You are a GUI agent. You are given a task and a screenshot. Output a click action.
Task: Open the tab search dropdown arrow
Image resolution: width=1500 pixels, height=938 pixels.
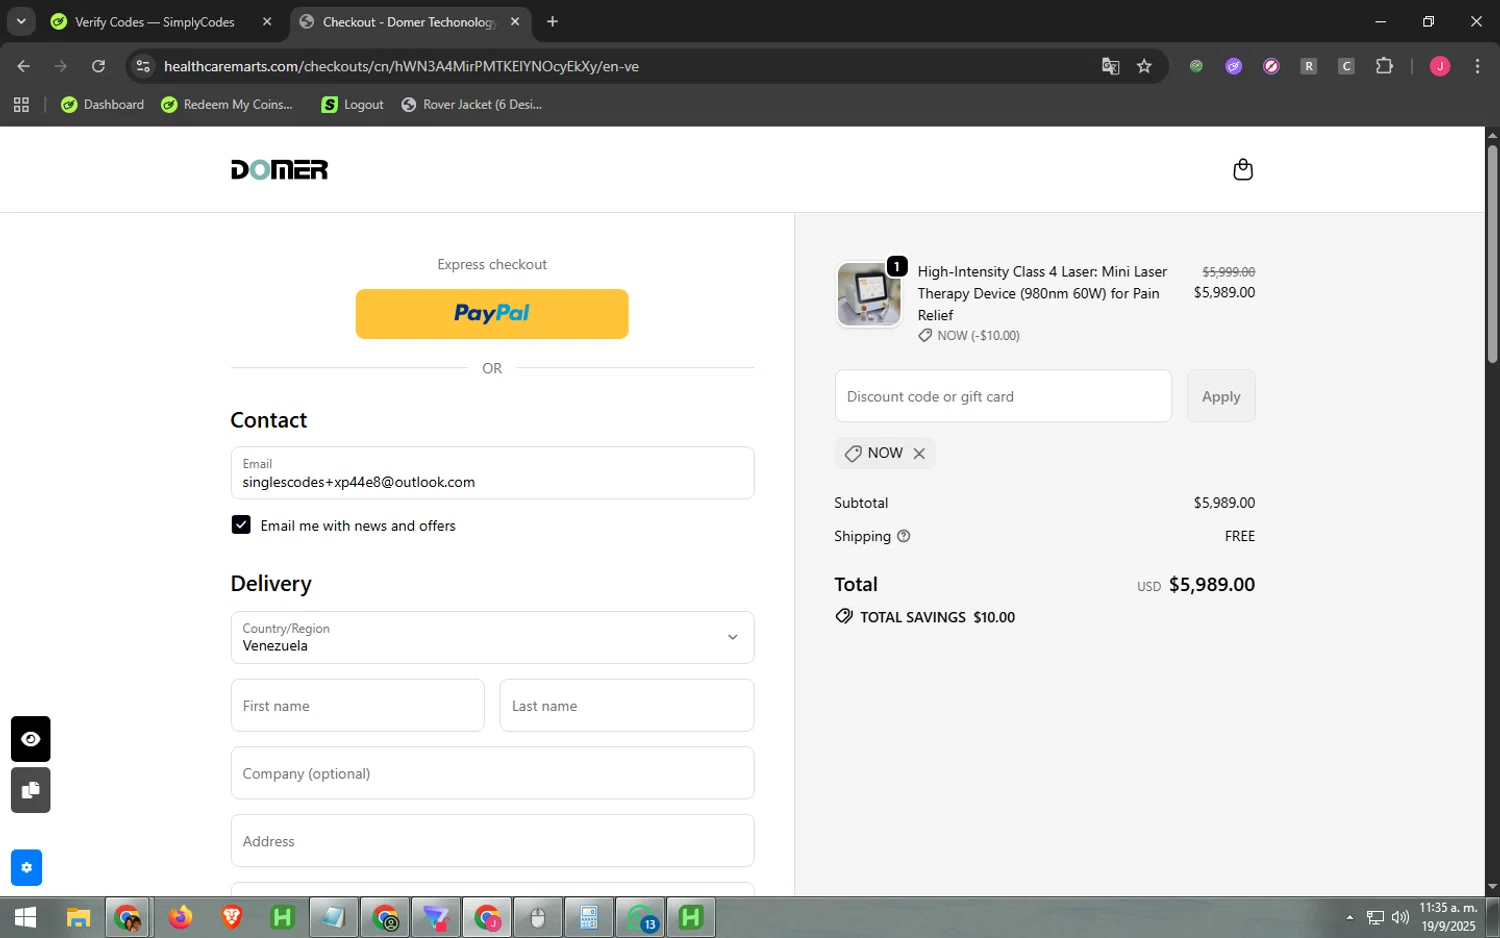point(21,21)
